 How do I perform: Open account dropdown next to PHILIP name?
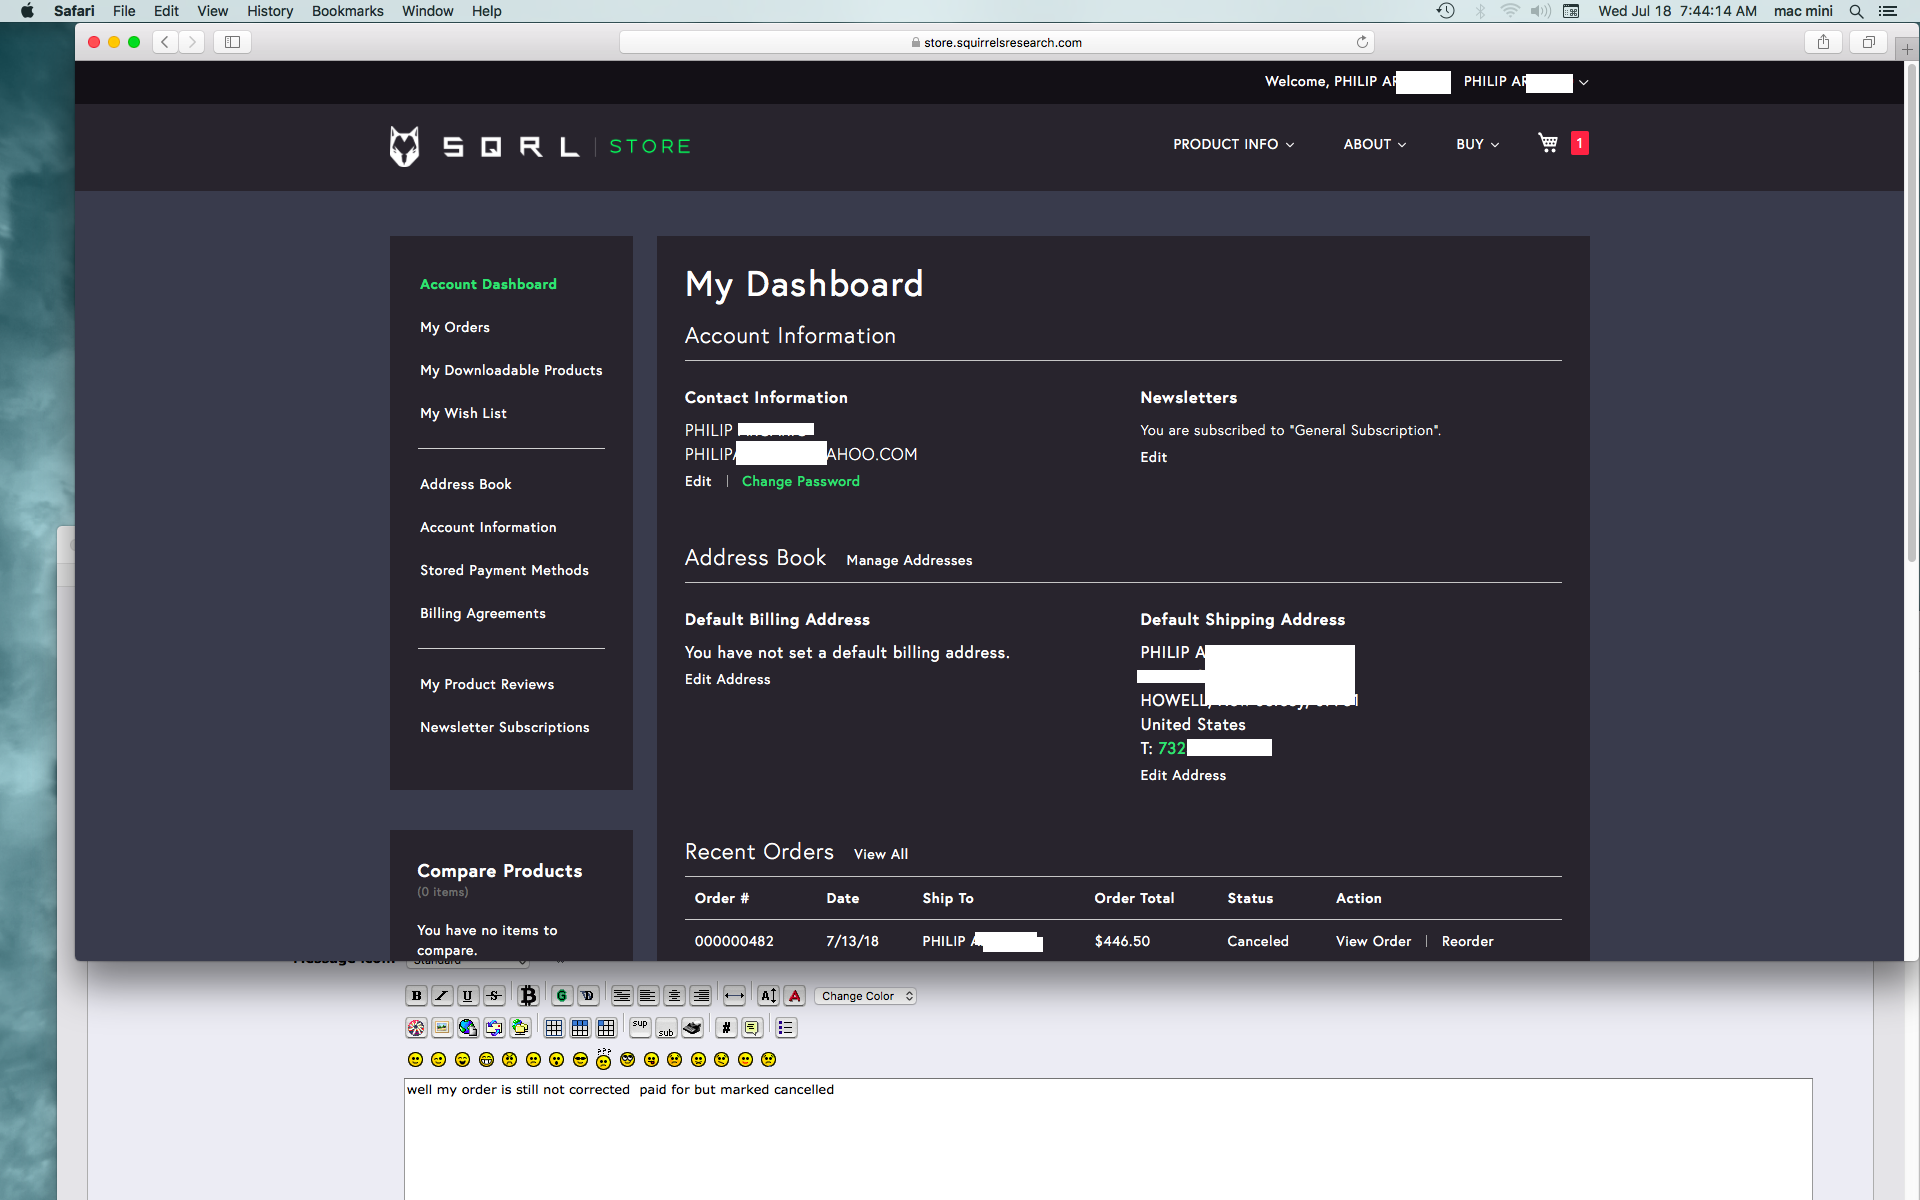click(x=1583, y=82)
